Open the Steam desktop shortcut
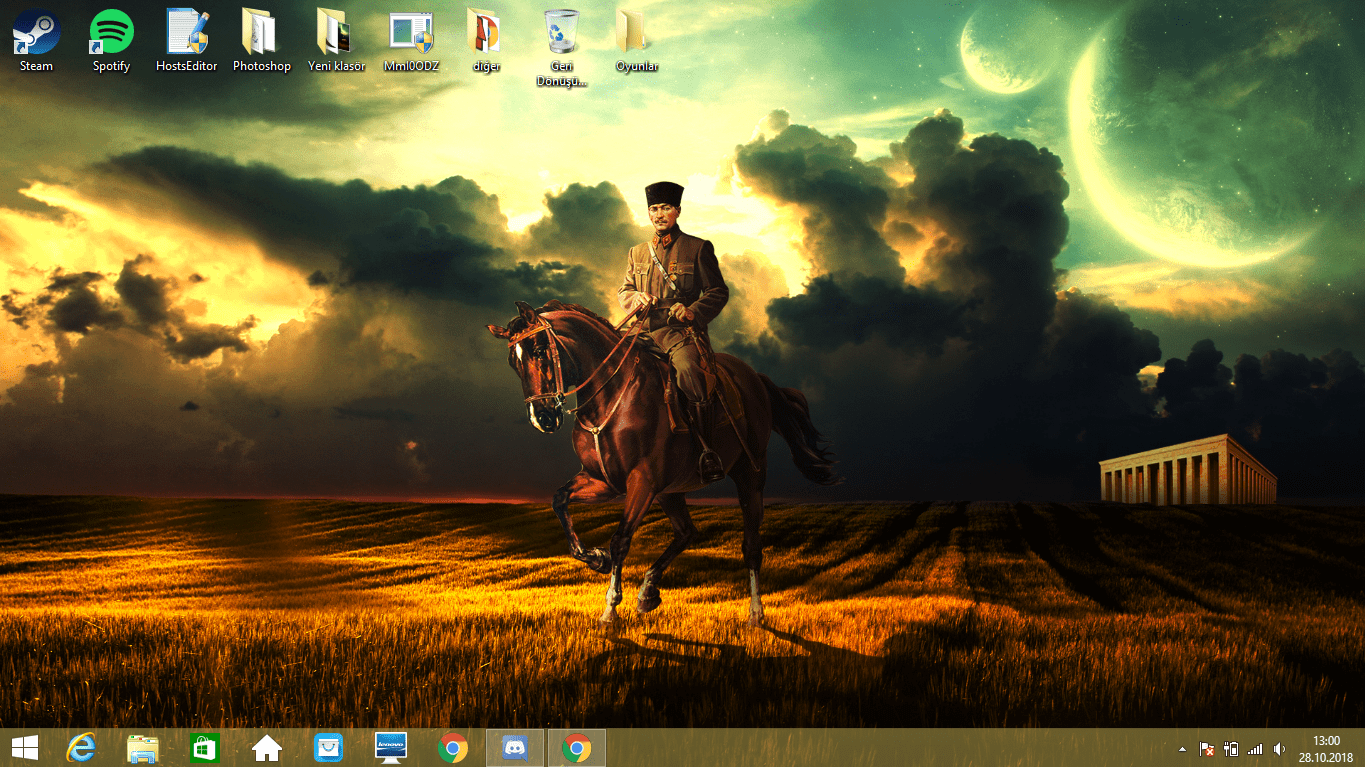The width and height of the screenshot is (1365, 767). pos(36,40)
